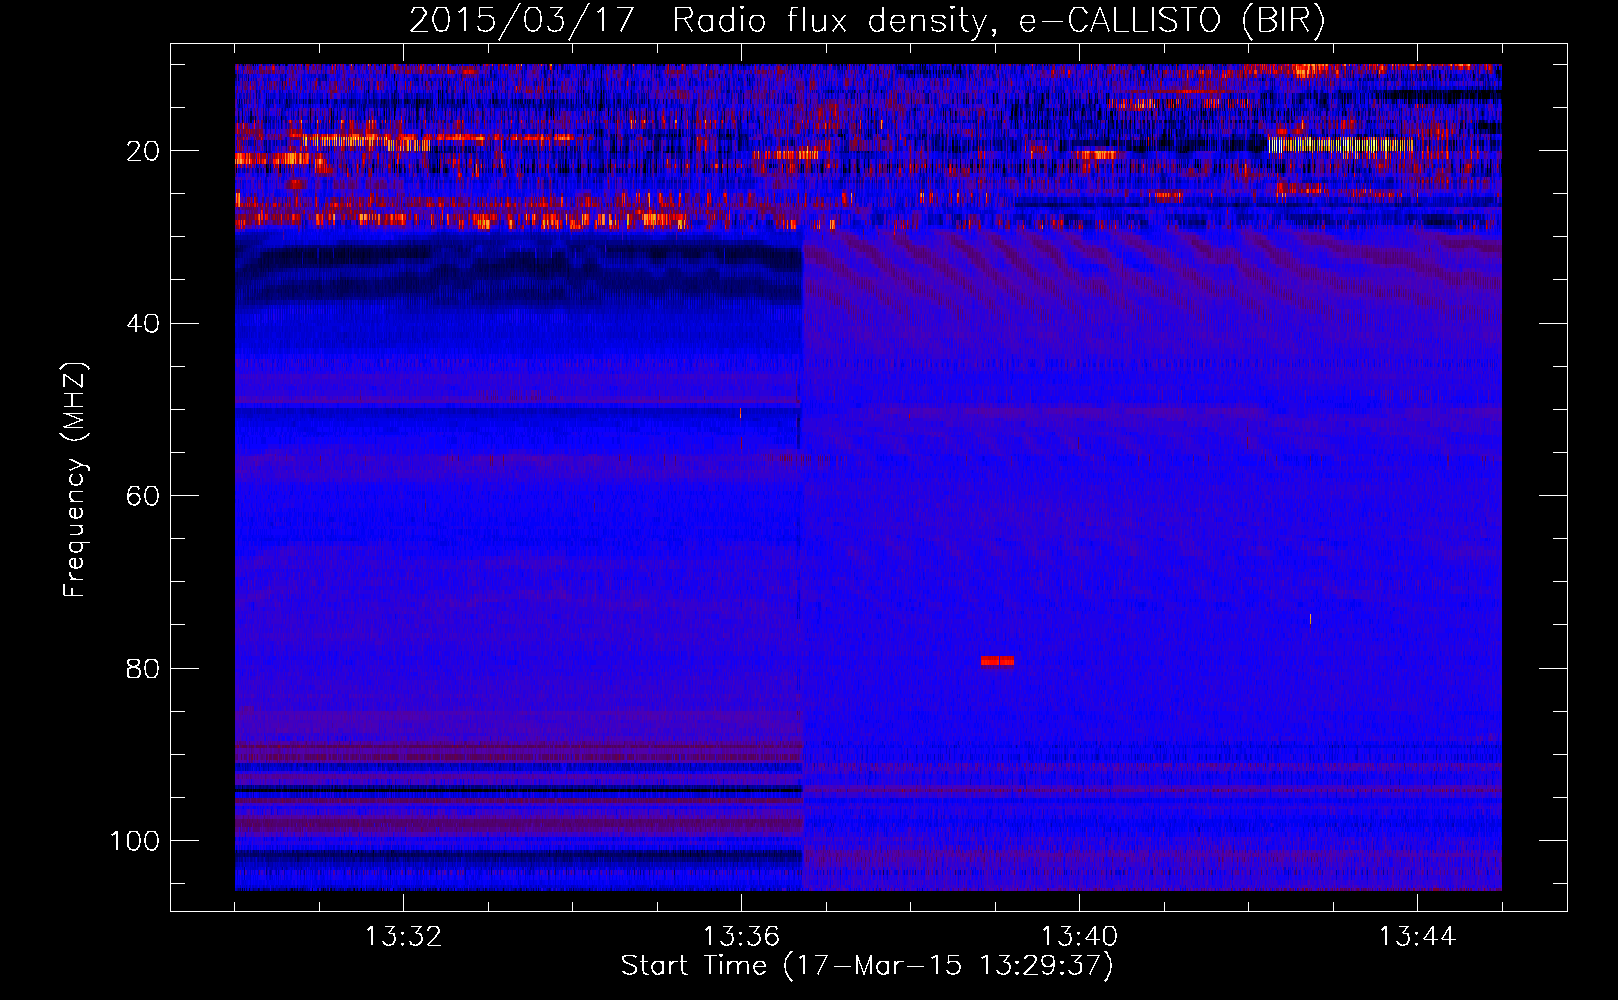This screenshot has height=1000, width=1618.
Task: Click the 100 frequency tick label
Action: pos(135,840)
